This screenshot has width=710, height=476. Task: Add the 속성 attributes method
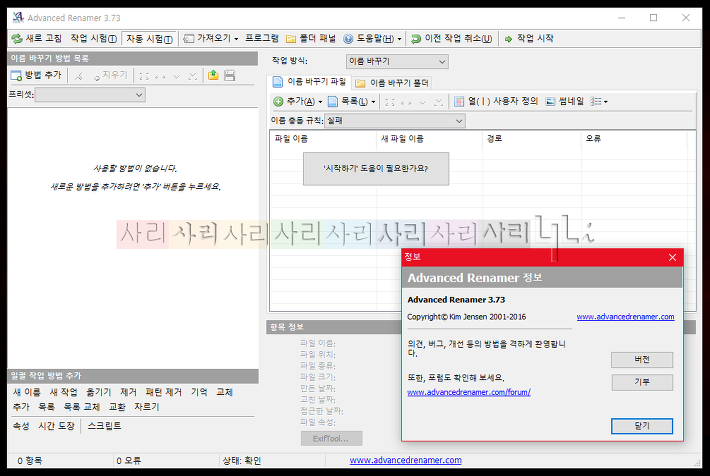pos(21,426)
